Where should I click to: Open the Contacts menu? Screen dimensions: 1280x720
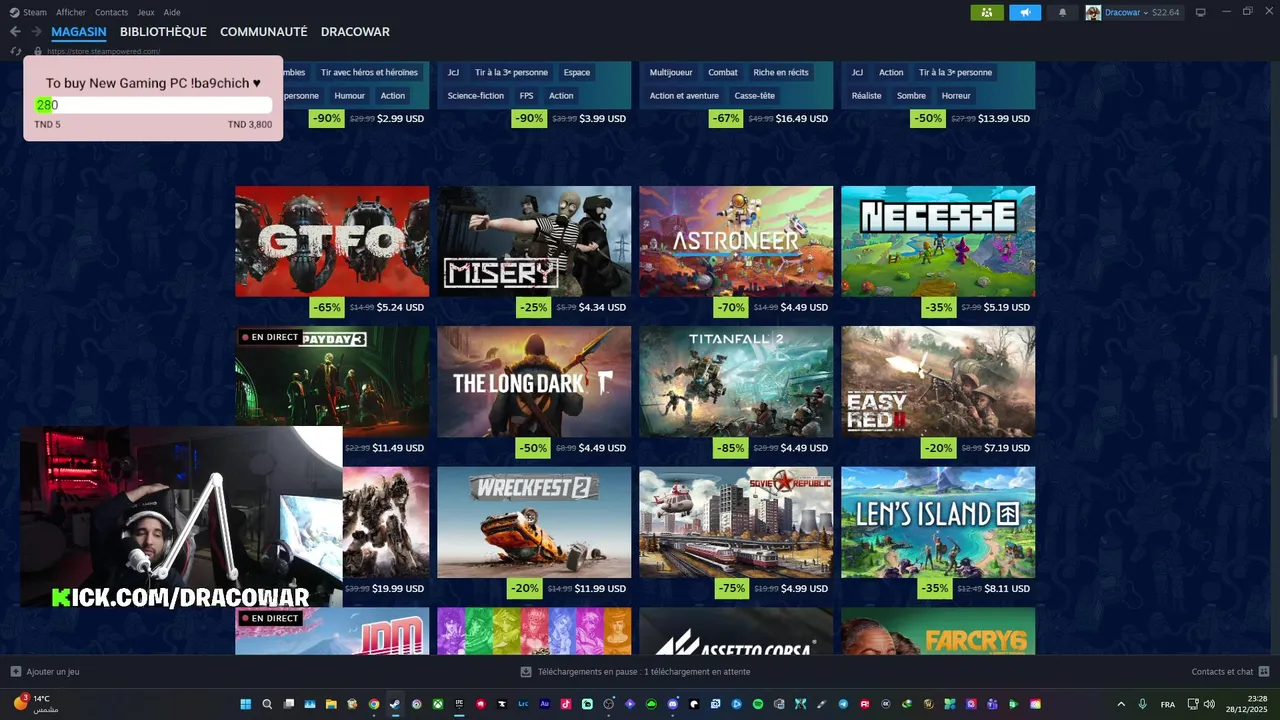click(x=111, y=12)
